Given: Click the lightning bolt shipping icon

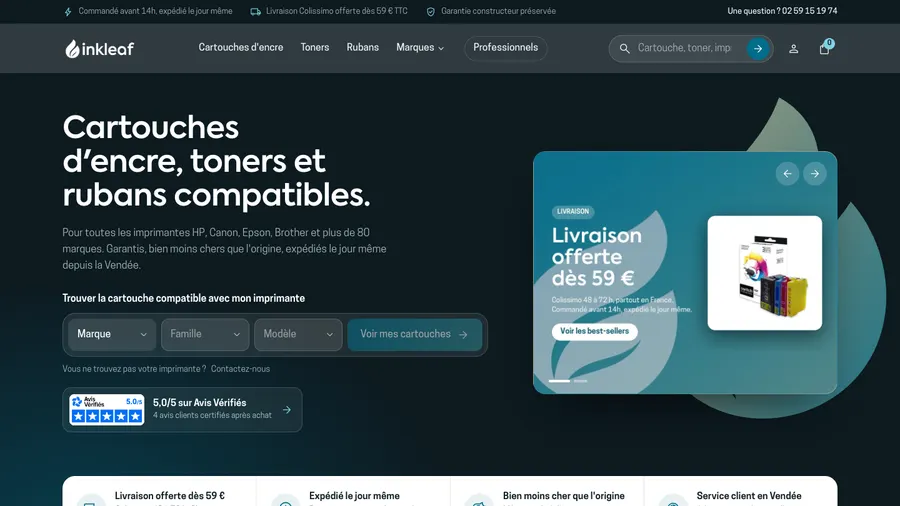Looking at the screenshot, I should tap(68, 11).
